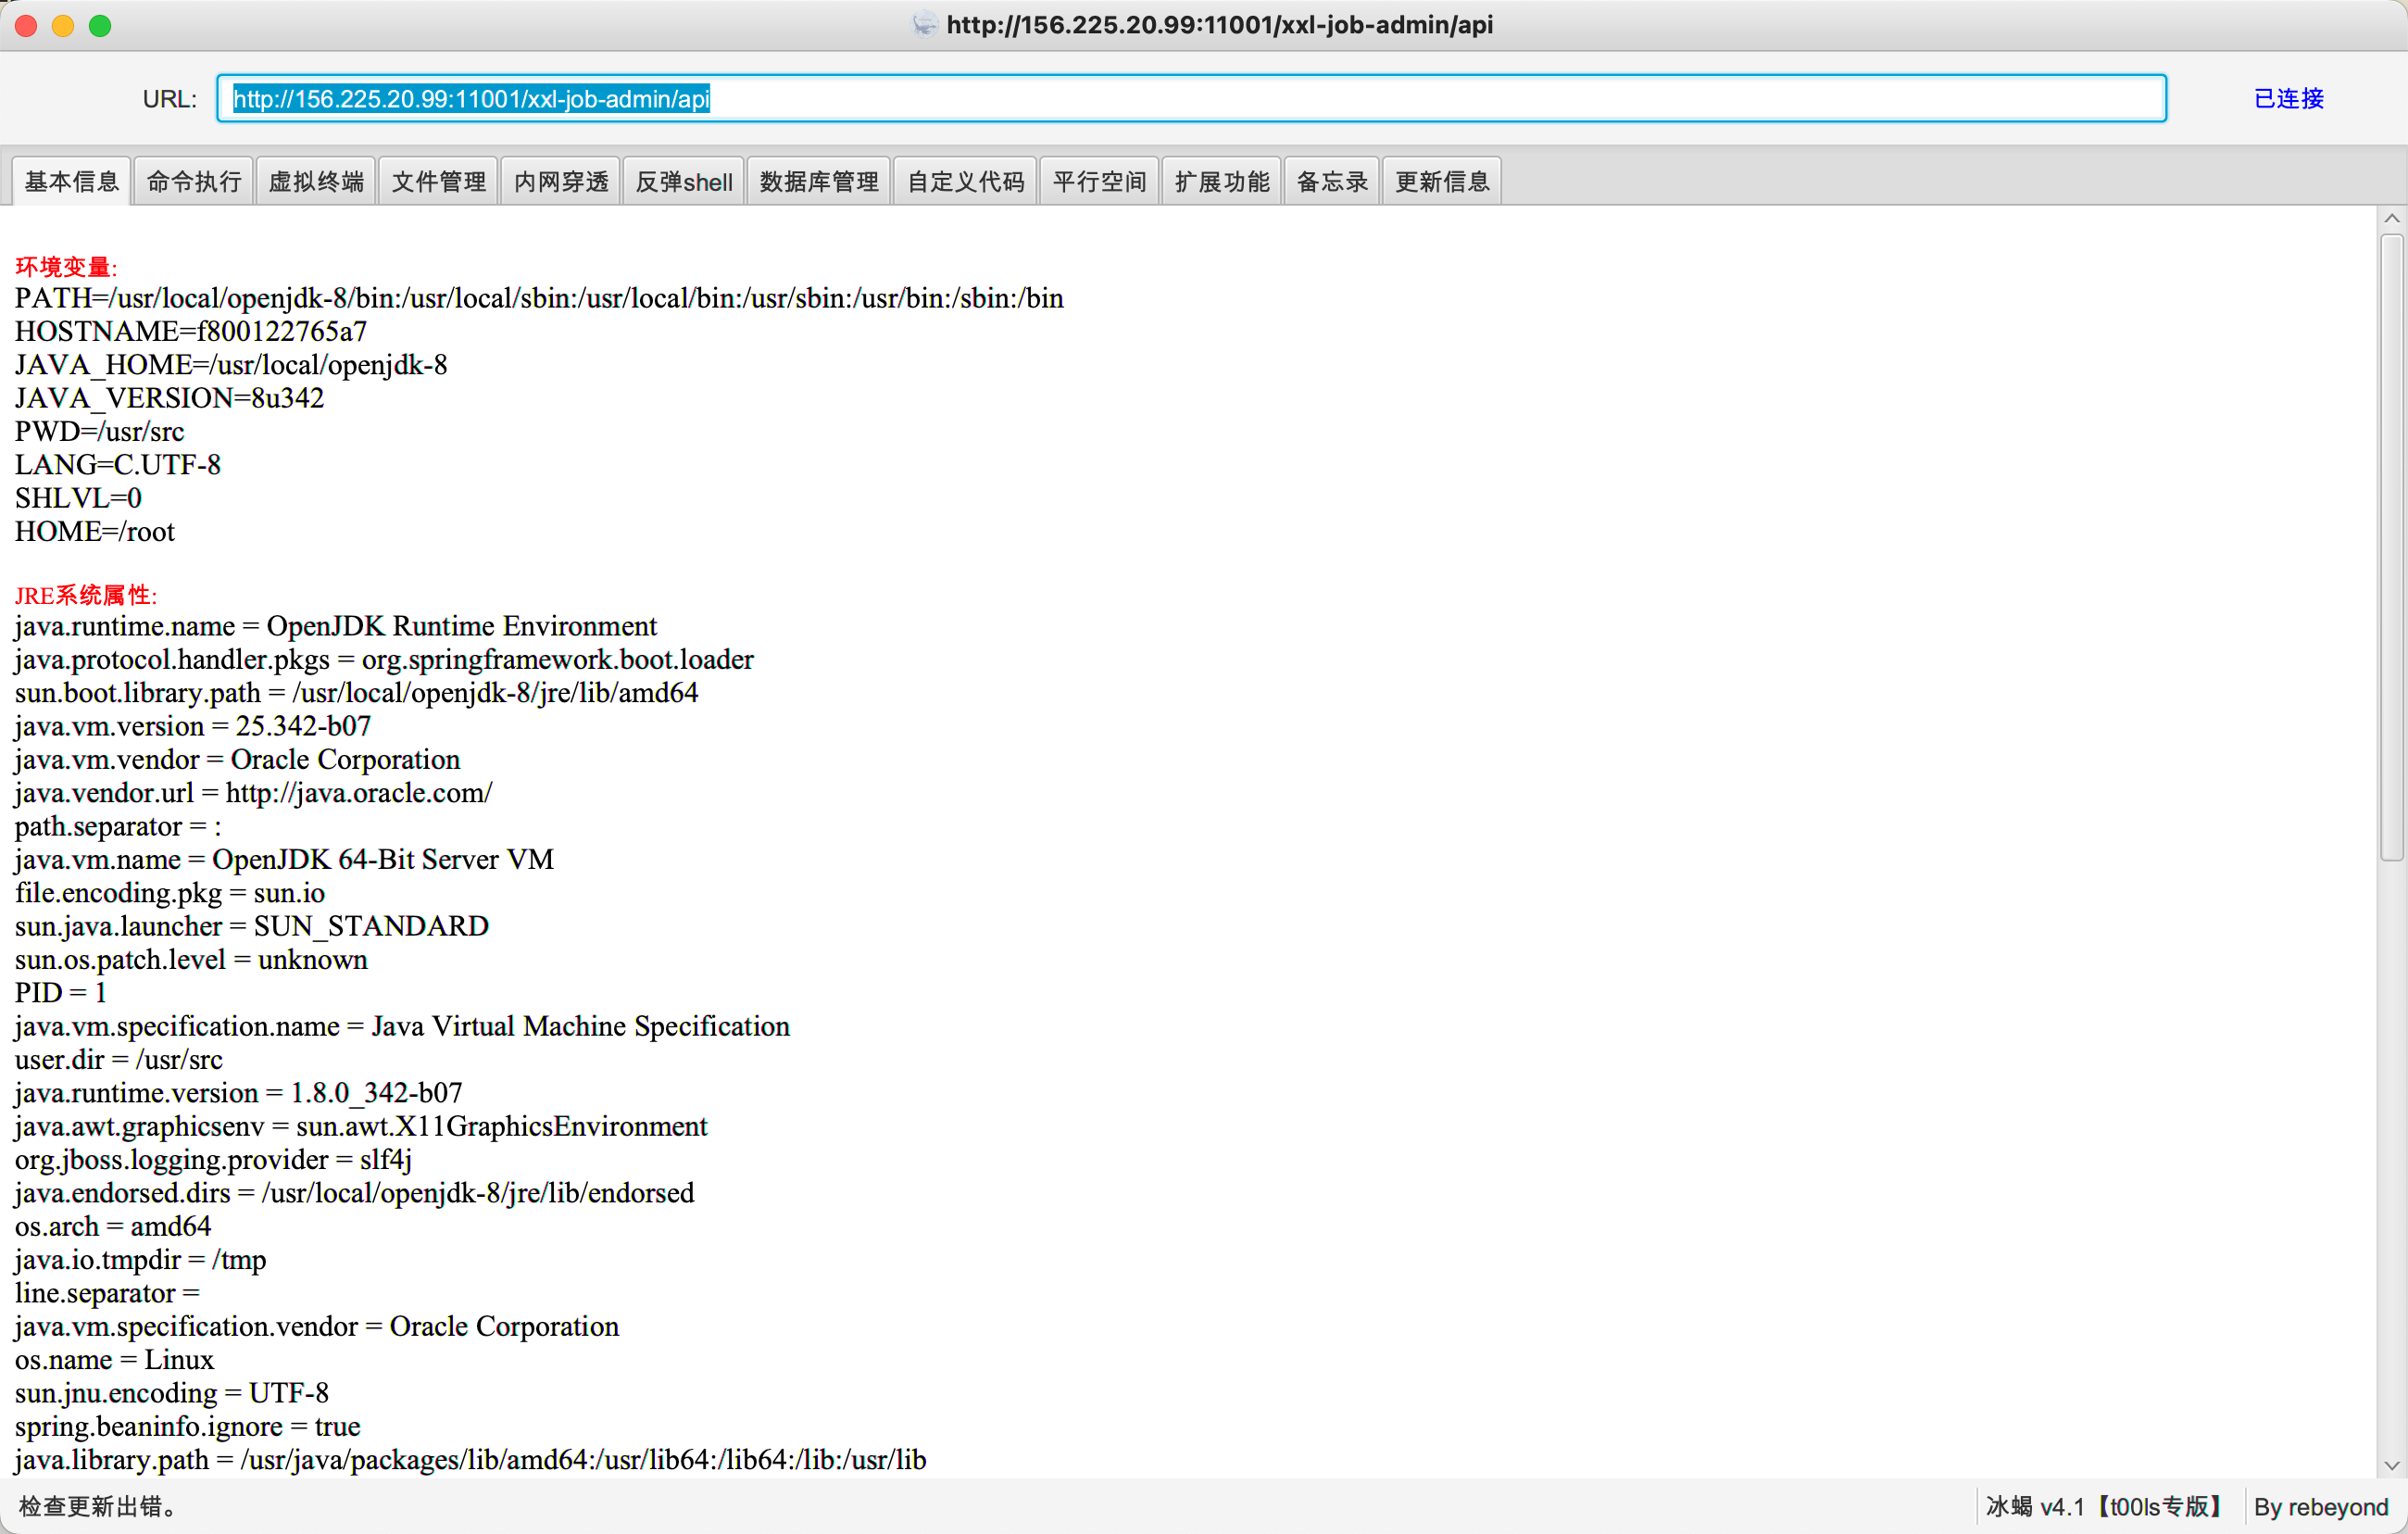Open the 虚拟终端 tab
The width and height of the screenshot is (2408, 1534).
[316, 181]
